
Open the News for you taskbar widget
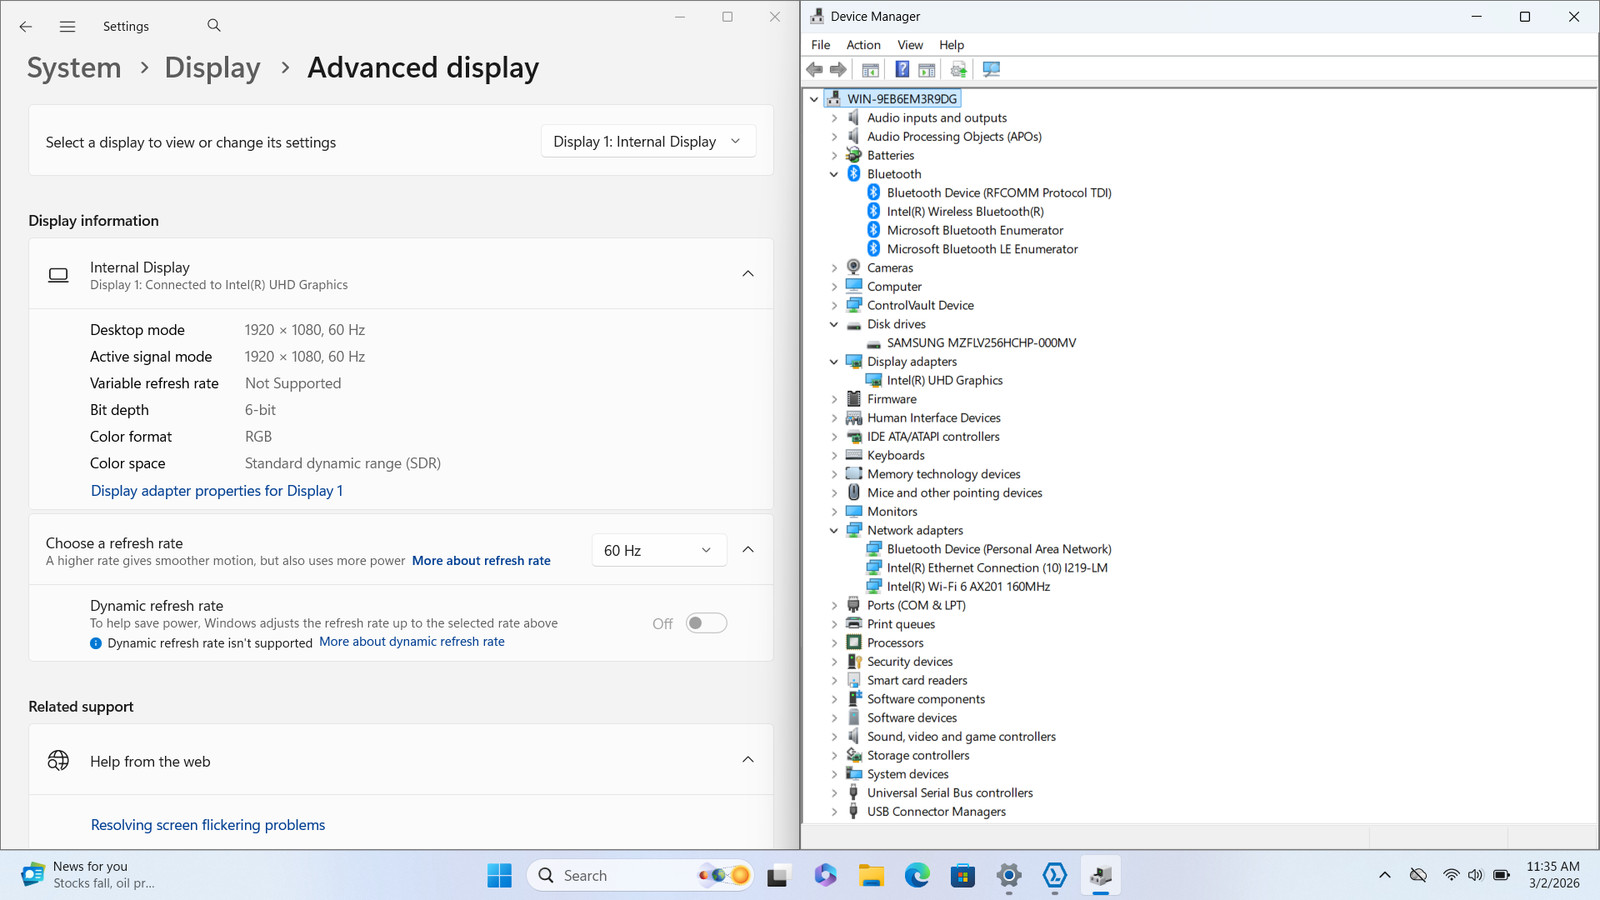[x=90, y=875]
